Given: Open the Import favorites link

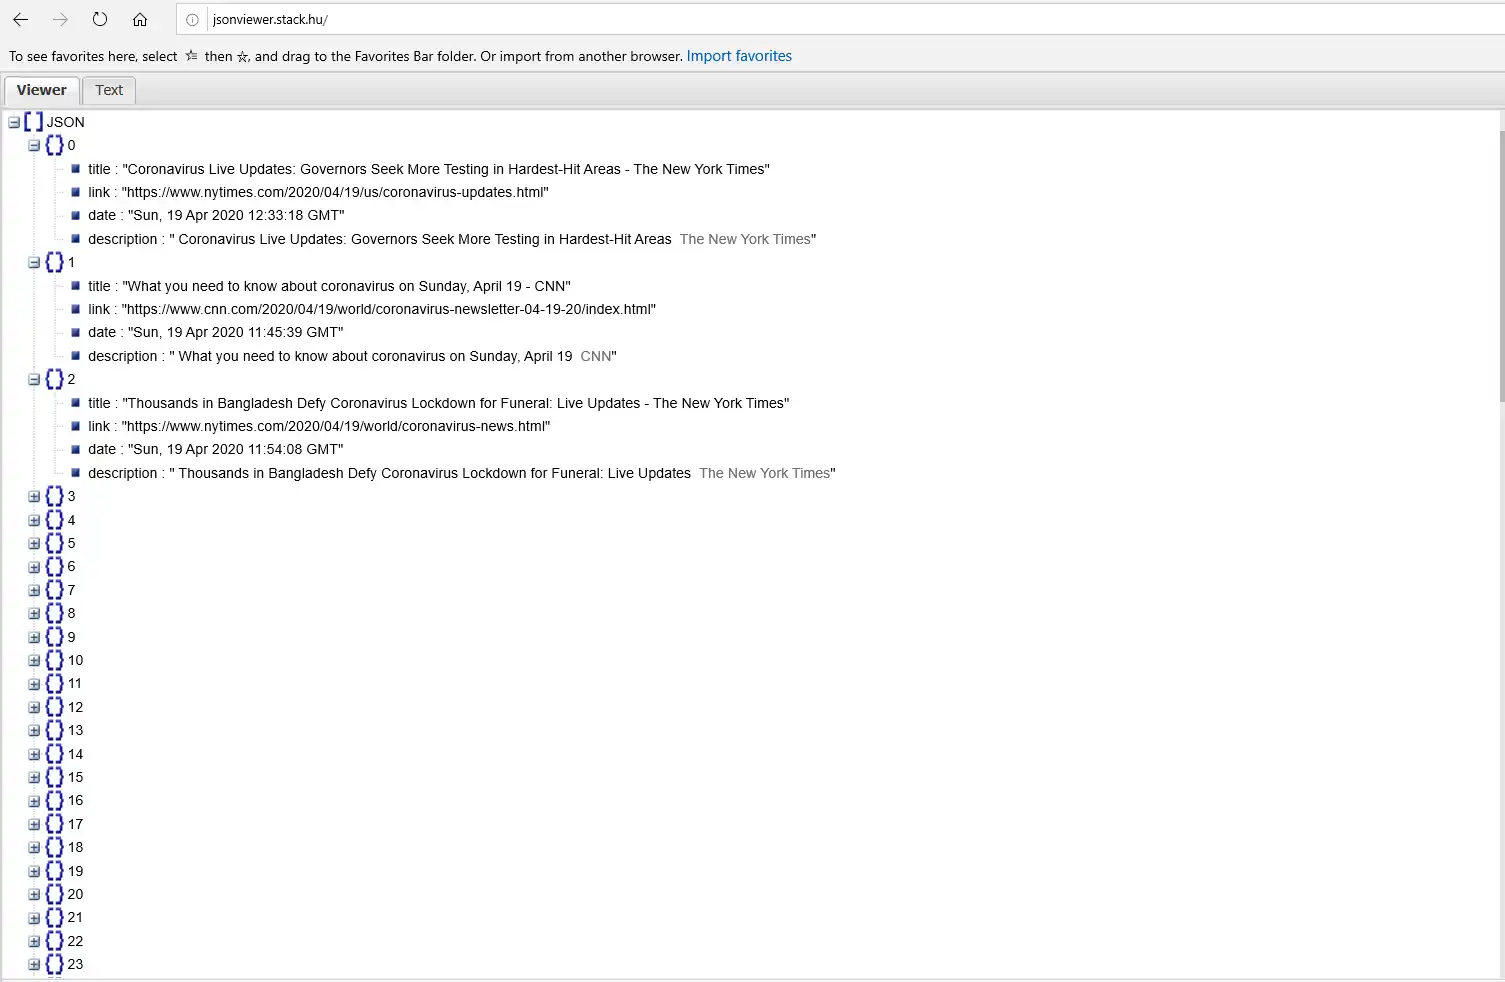Looking at the screenshot, I should [x=739, y=56].
